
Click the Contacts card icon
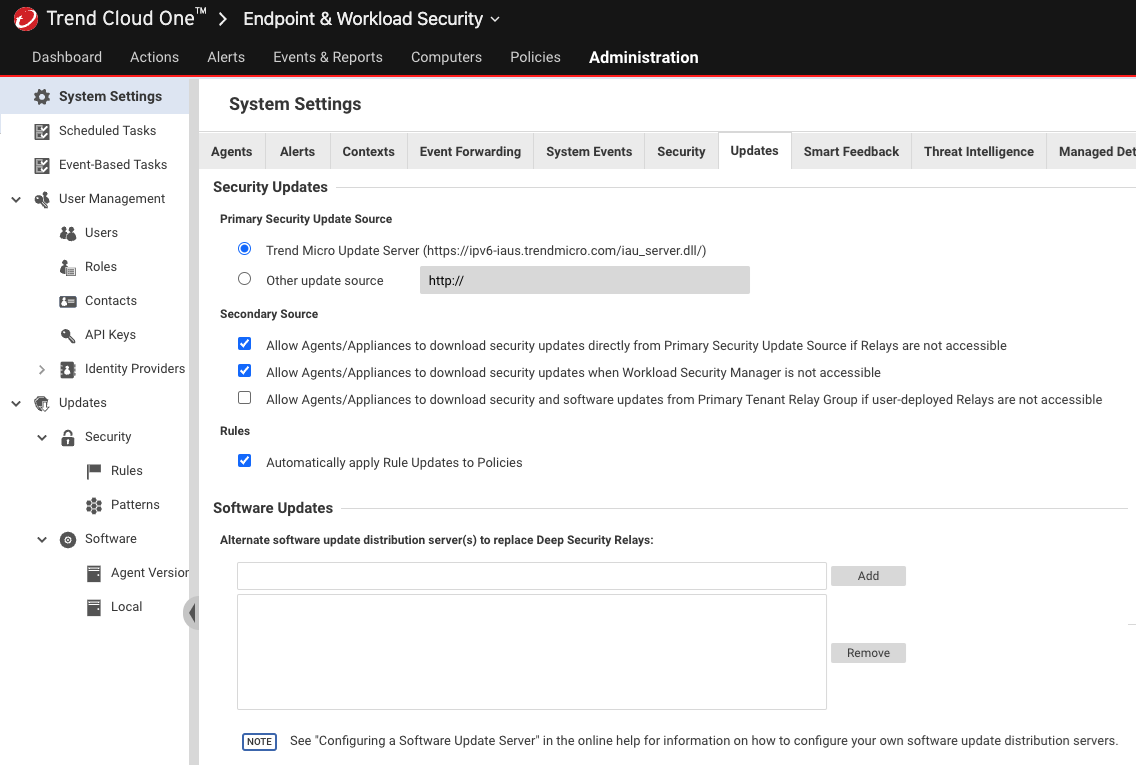click(x=68, y=301)
